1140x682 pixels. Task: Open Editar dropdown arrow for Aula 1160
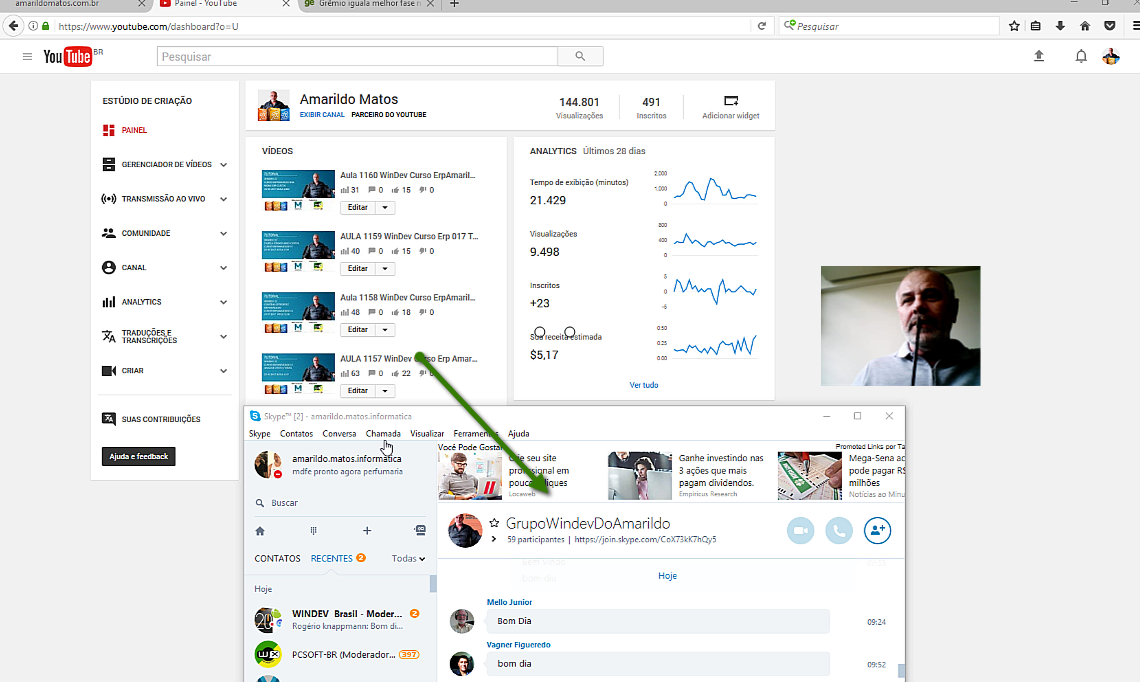(385, 207)
